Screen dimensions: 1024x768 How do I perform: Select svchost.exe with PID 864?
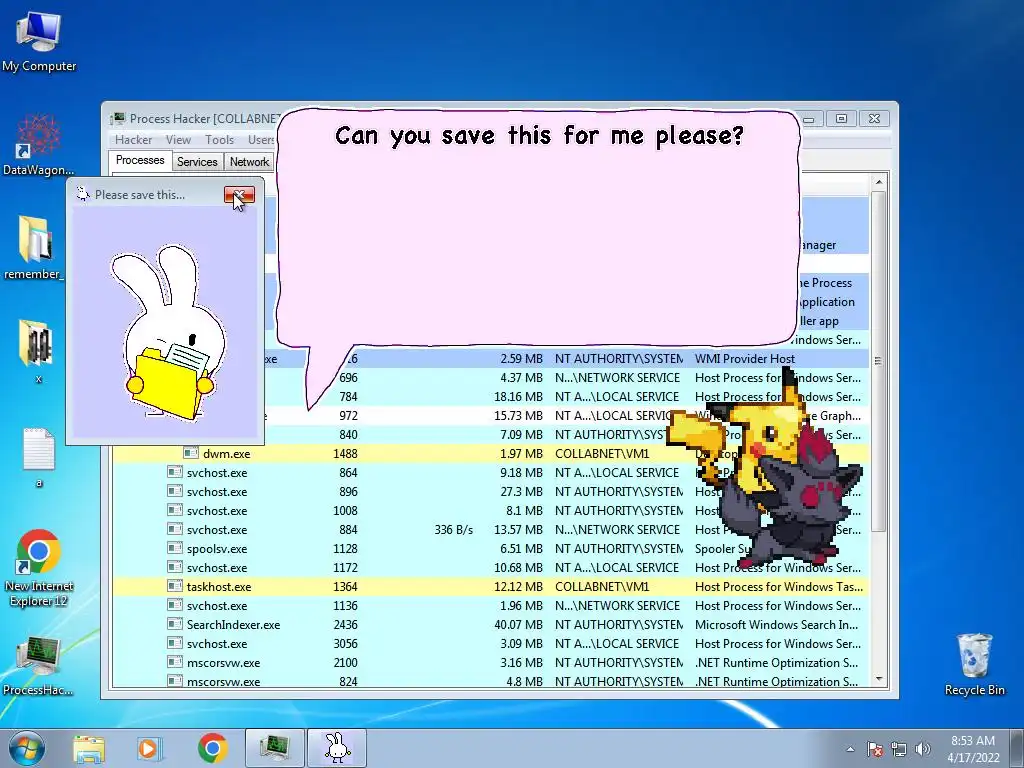491,473
